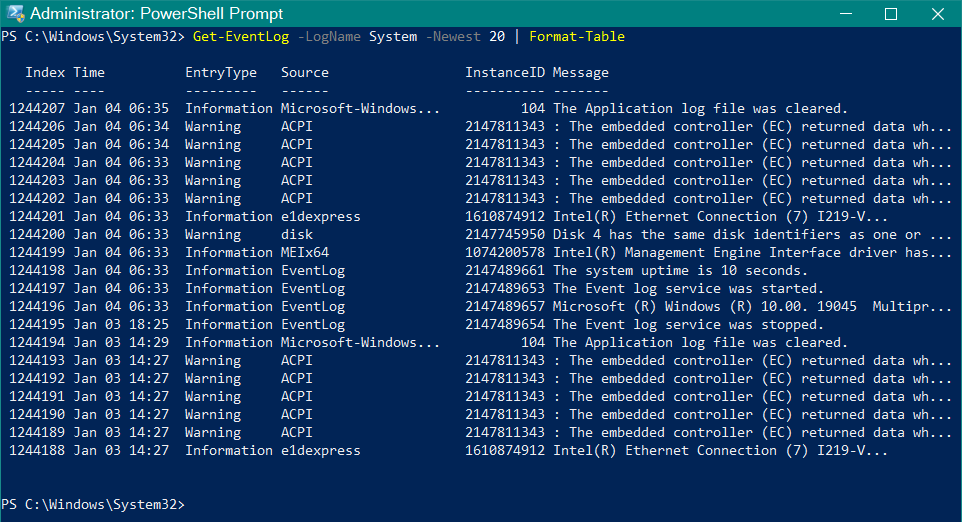Close the PowerShell Prompt window
Image resolution: width=962 pixels, height=522 pixels.
[937, 14]
